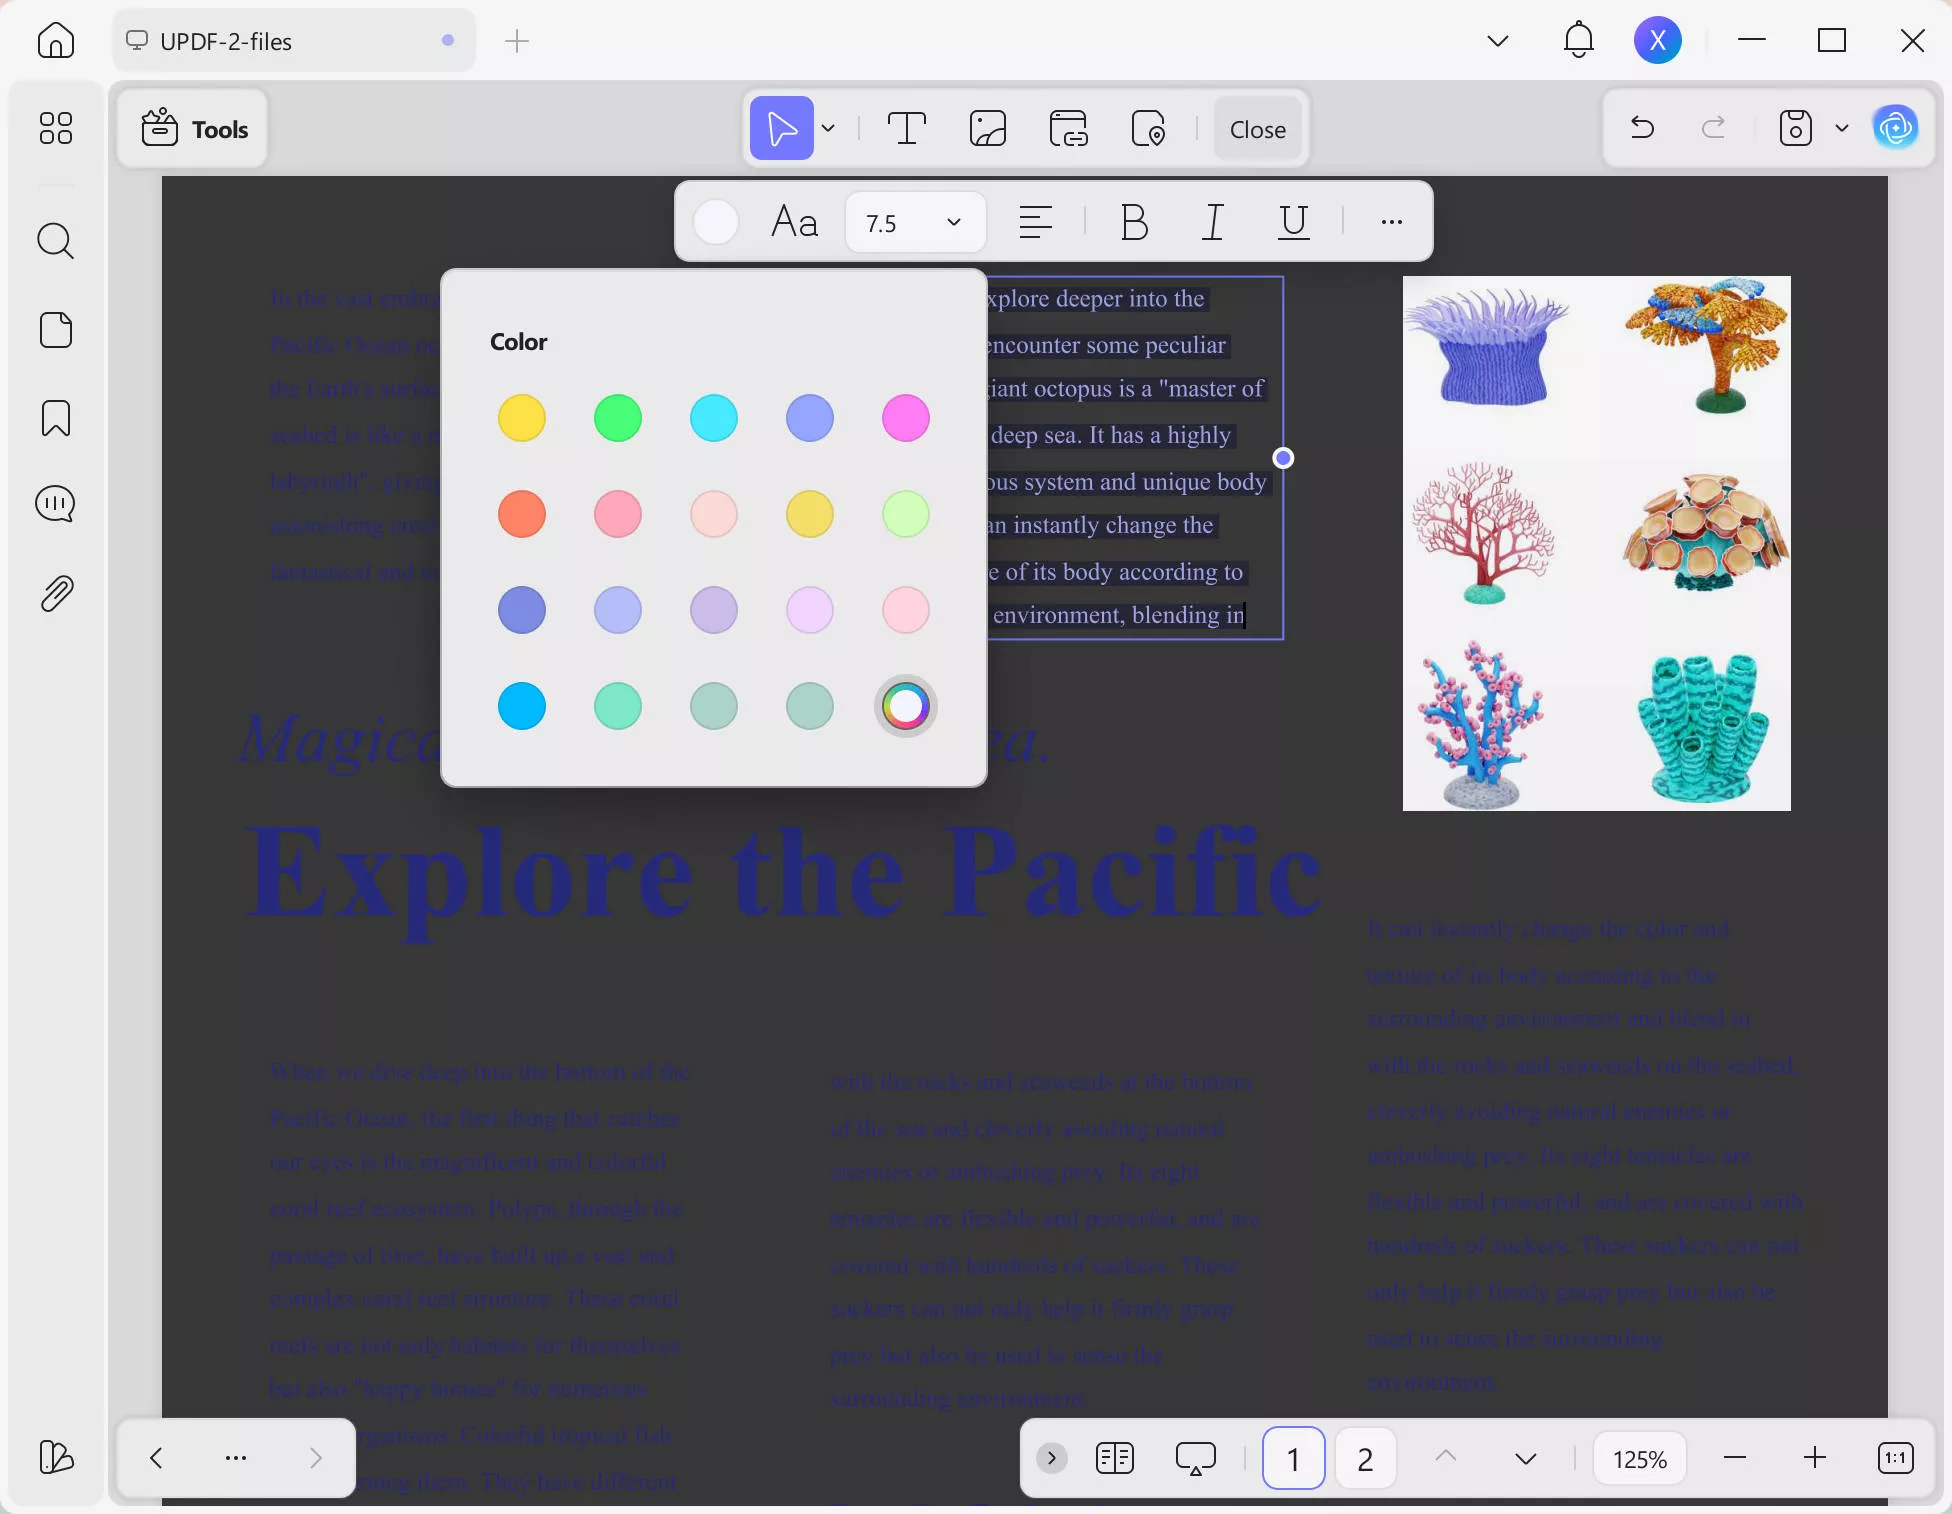Open the attachments paperclip icon

click(x=56, y=594)
